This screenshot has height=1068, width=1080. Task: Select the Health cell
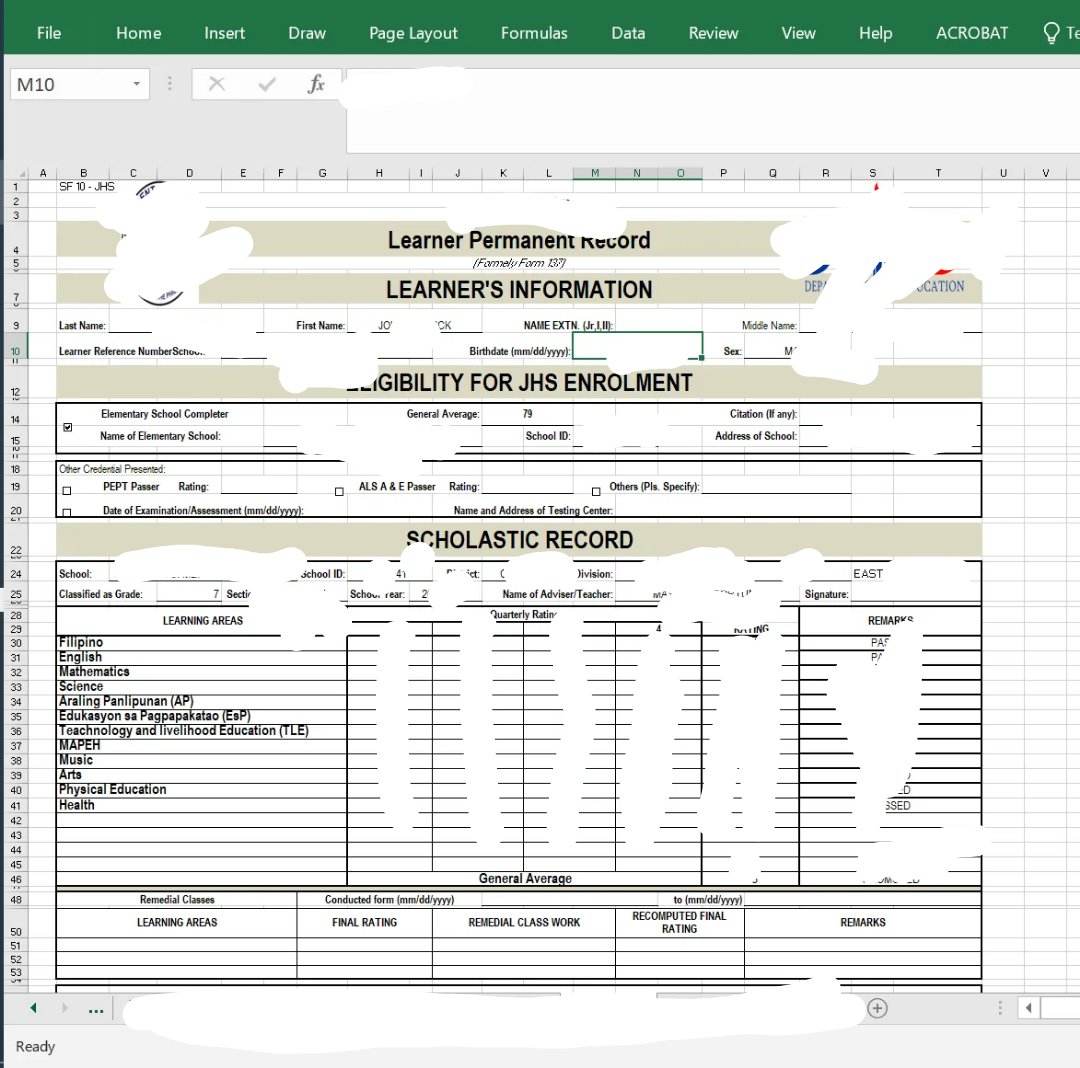pyautogui.click(x=201, y=805)
